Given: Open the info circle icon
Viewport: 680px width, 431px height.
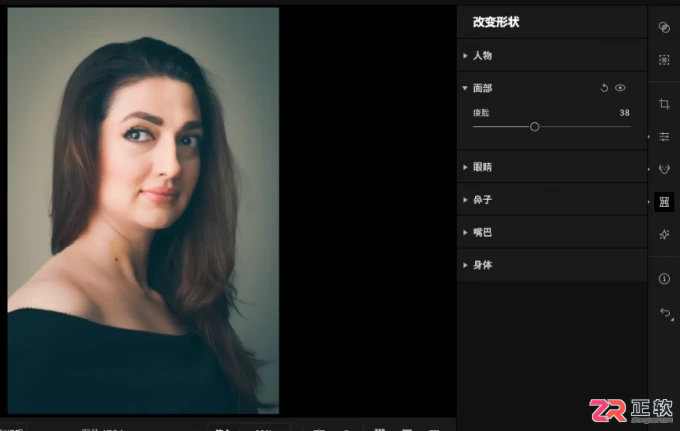Looking at the screenshot, I should click(x=664, y=279).
